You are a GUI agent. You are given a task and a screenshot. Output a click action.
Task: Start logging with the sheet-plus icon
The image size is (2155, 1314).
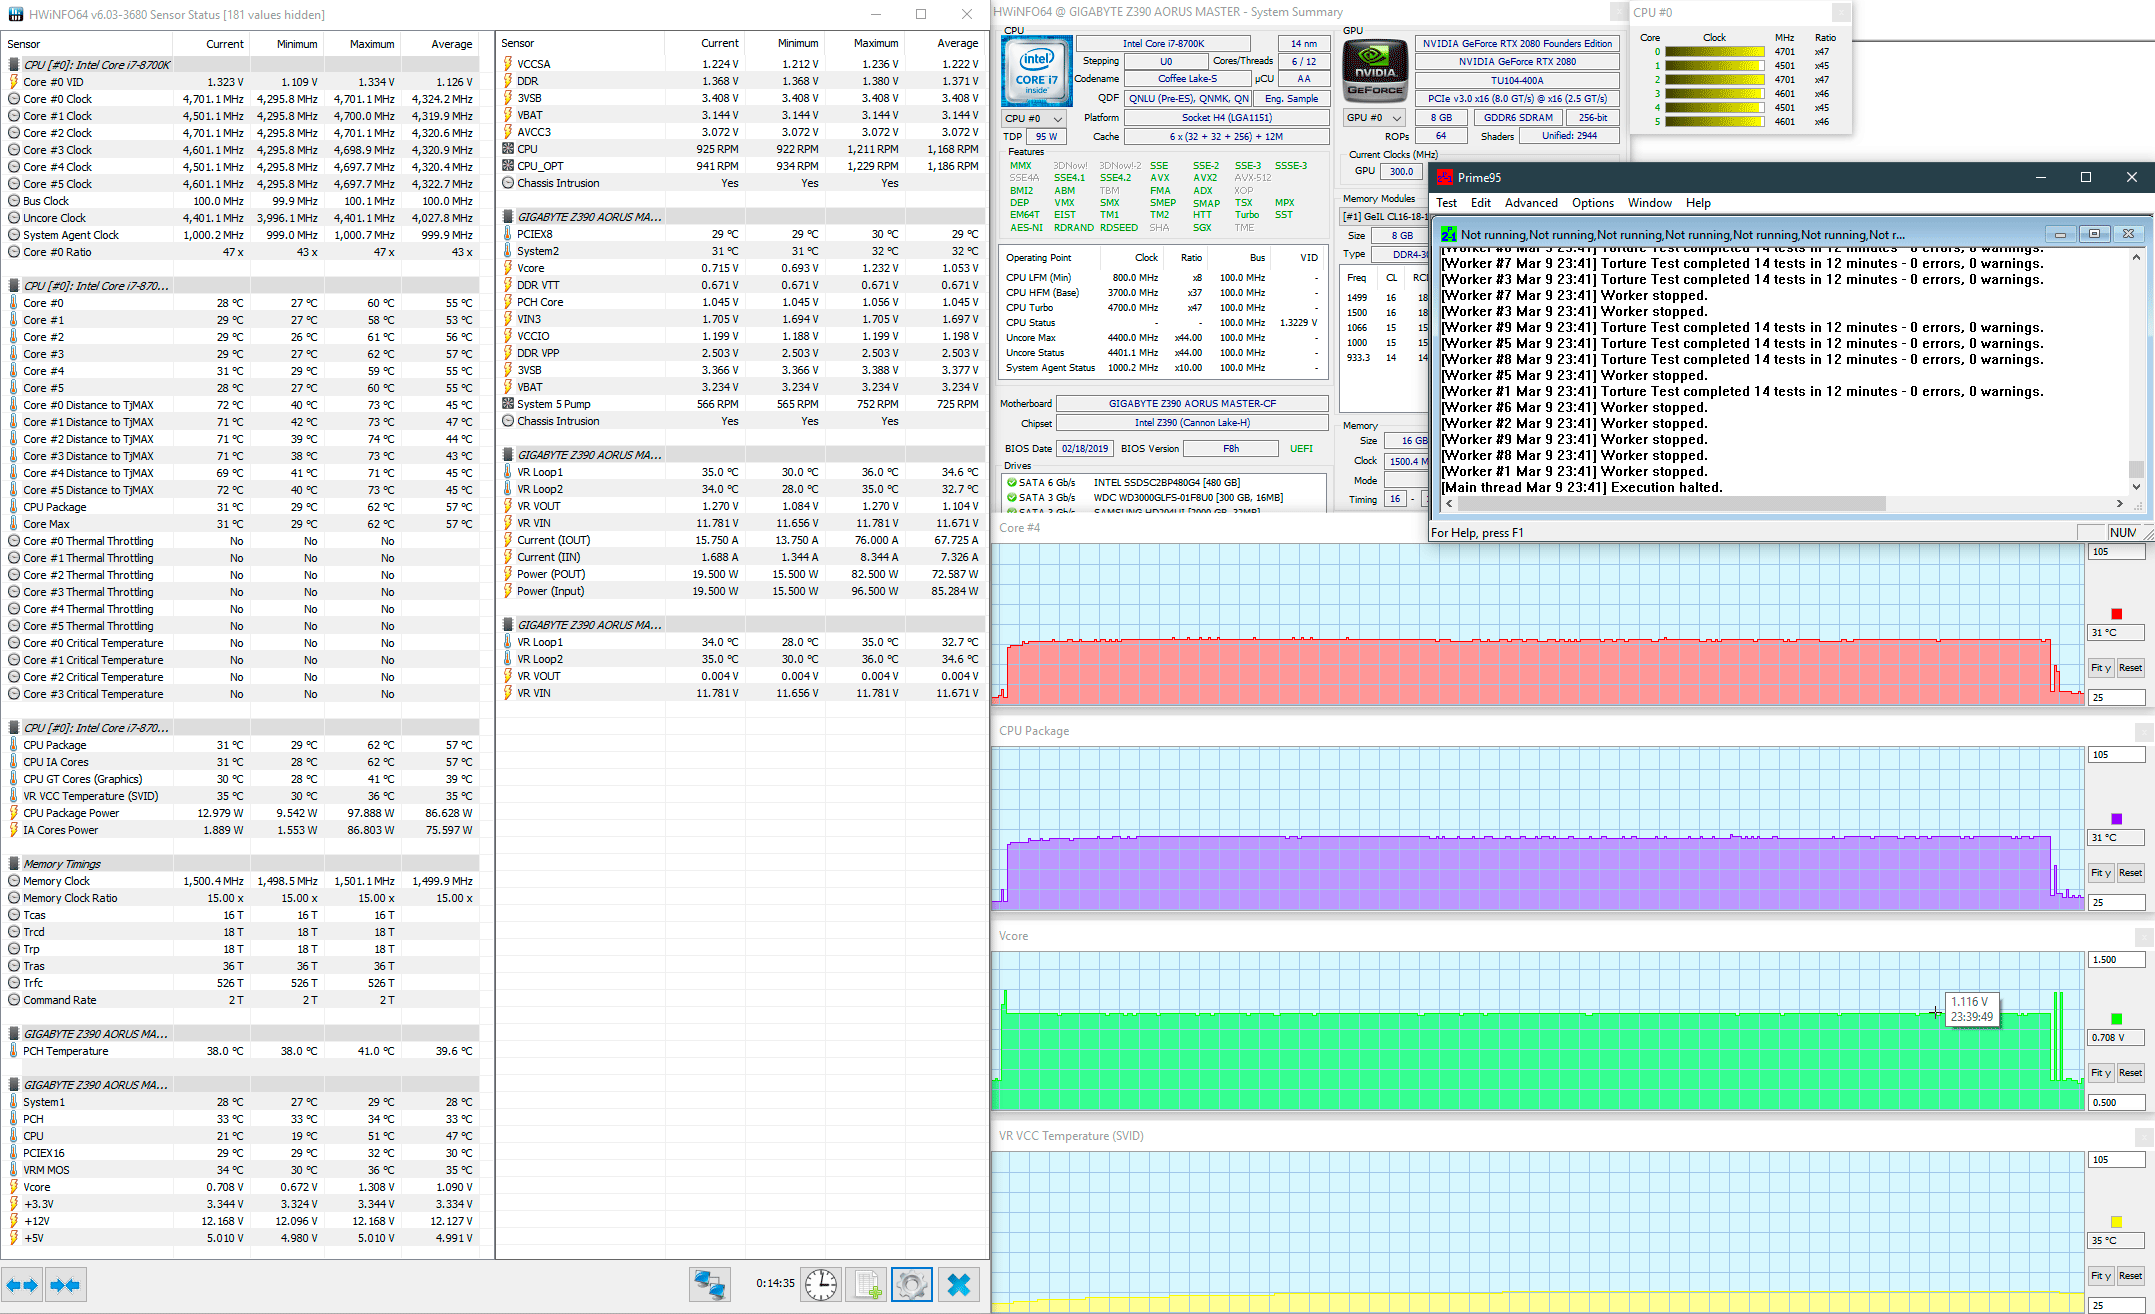(x=866, y=1284)
